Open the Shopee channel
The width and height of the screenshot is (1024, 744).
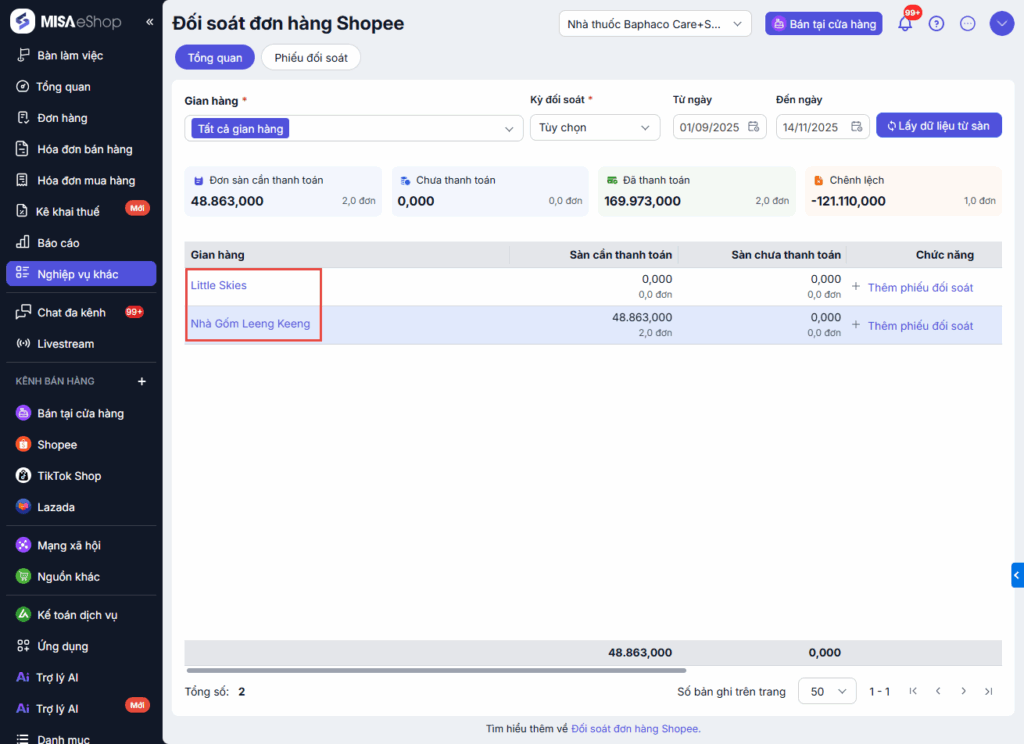click(81, 445)
